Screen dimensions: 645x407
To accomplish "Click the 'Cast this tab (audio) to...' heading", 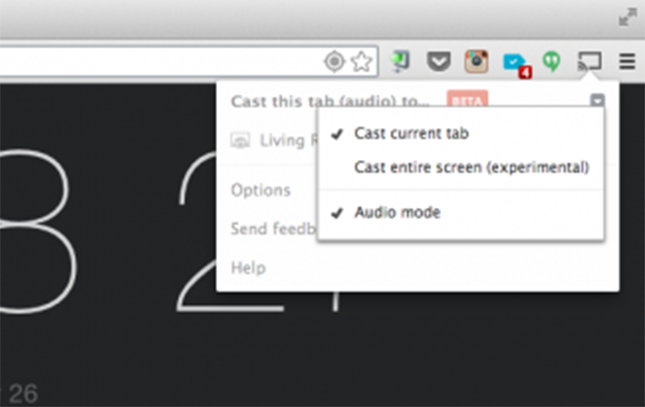I will pos(330,101).
